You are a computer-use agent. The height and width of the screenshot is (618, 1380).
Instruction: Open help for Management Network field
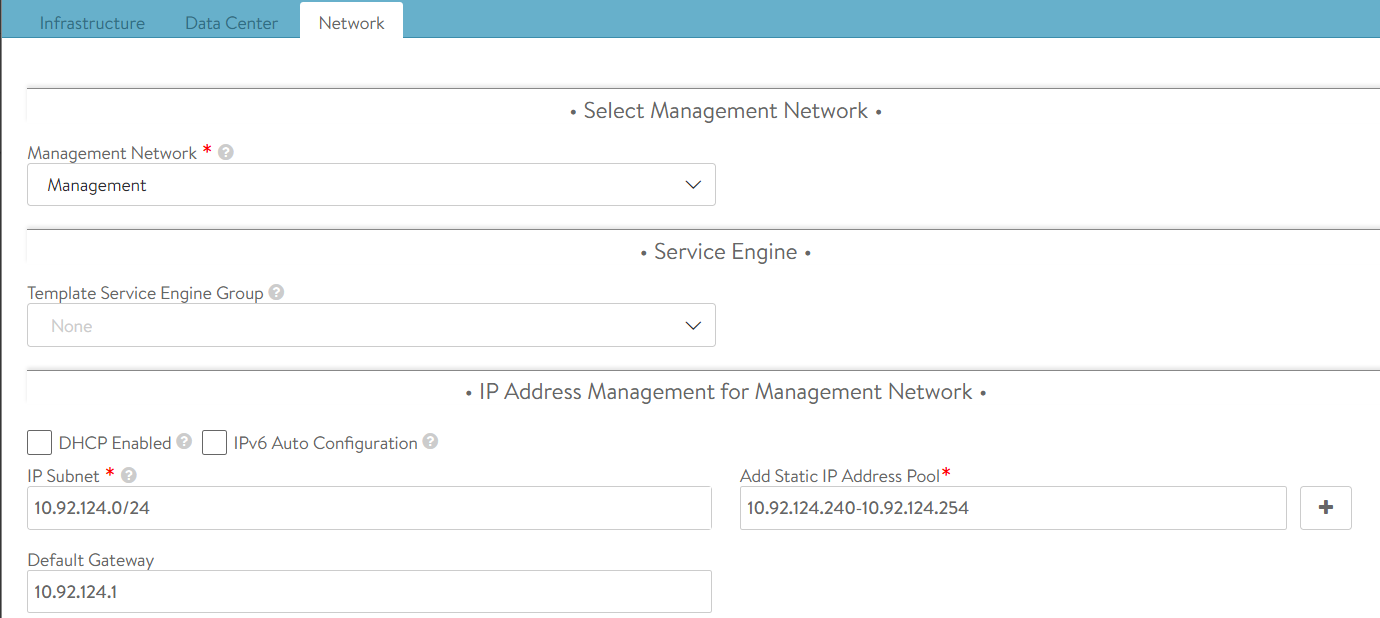226,153
